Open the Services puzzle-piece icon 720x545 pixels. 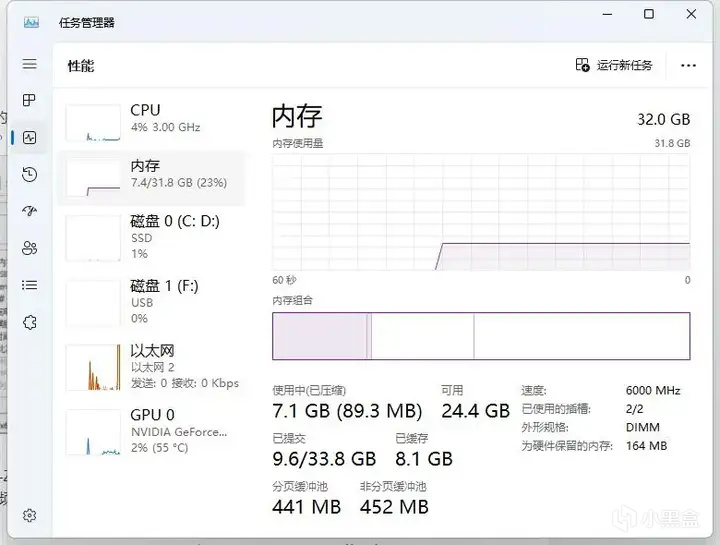click(30, 322)
